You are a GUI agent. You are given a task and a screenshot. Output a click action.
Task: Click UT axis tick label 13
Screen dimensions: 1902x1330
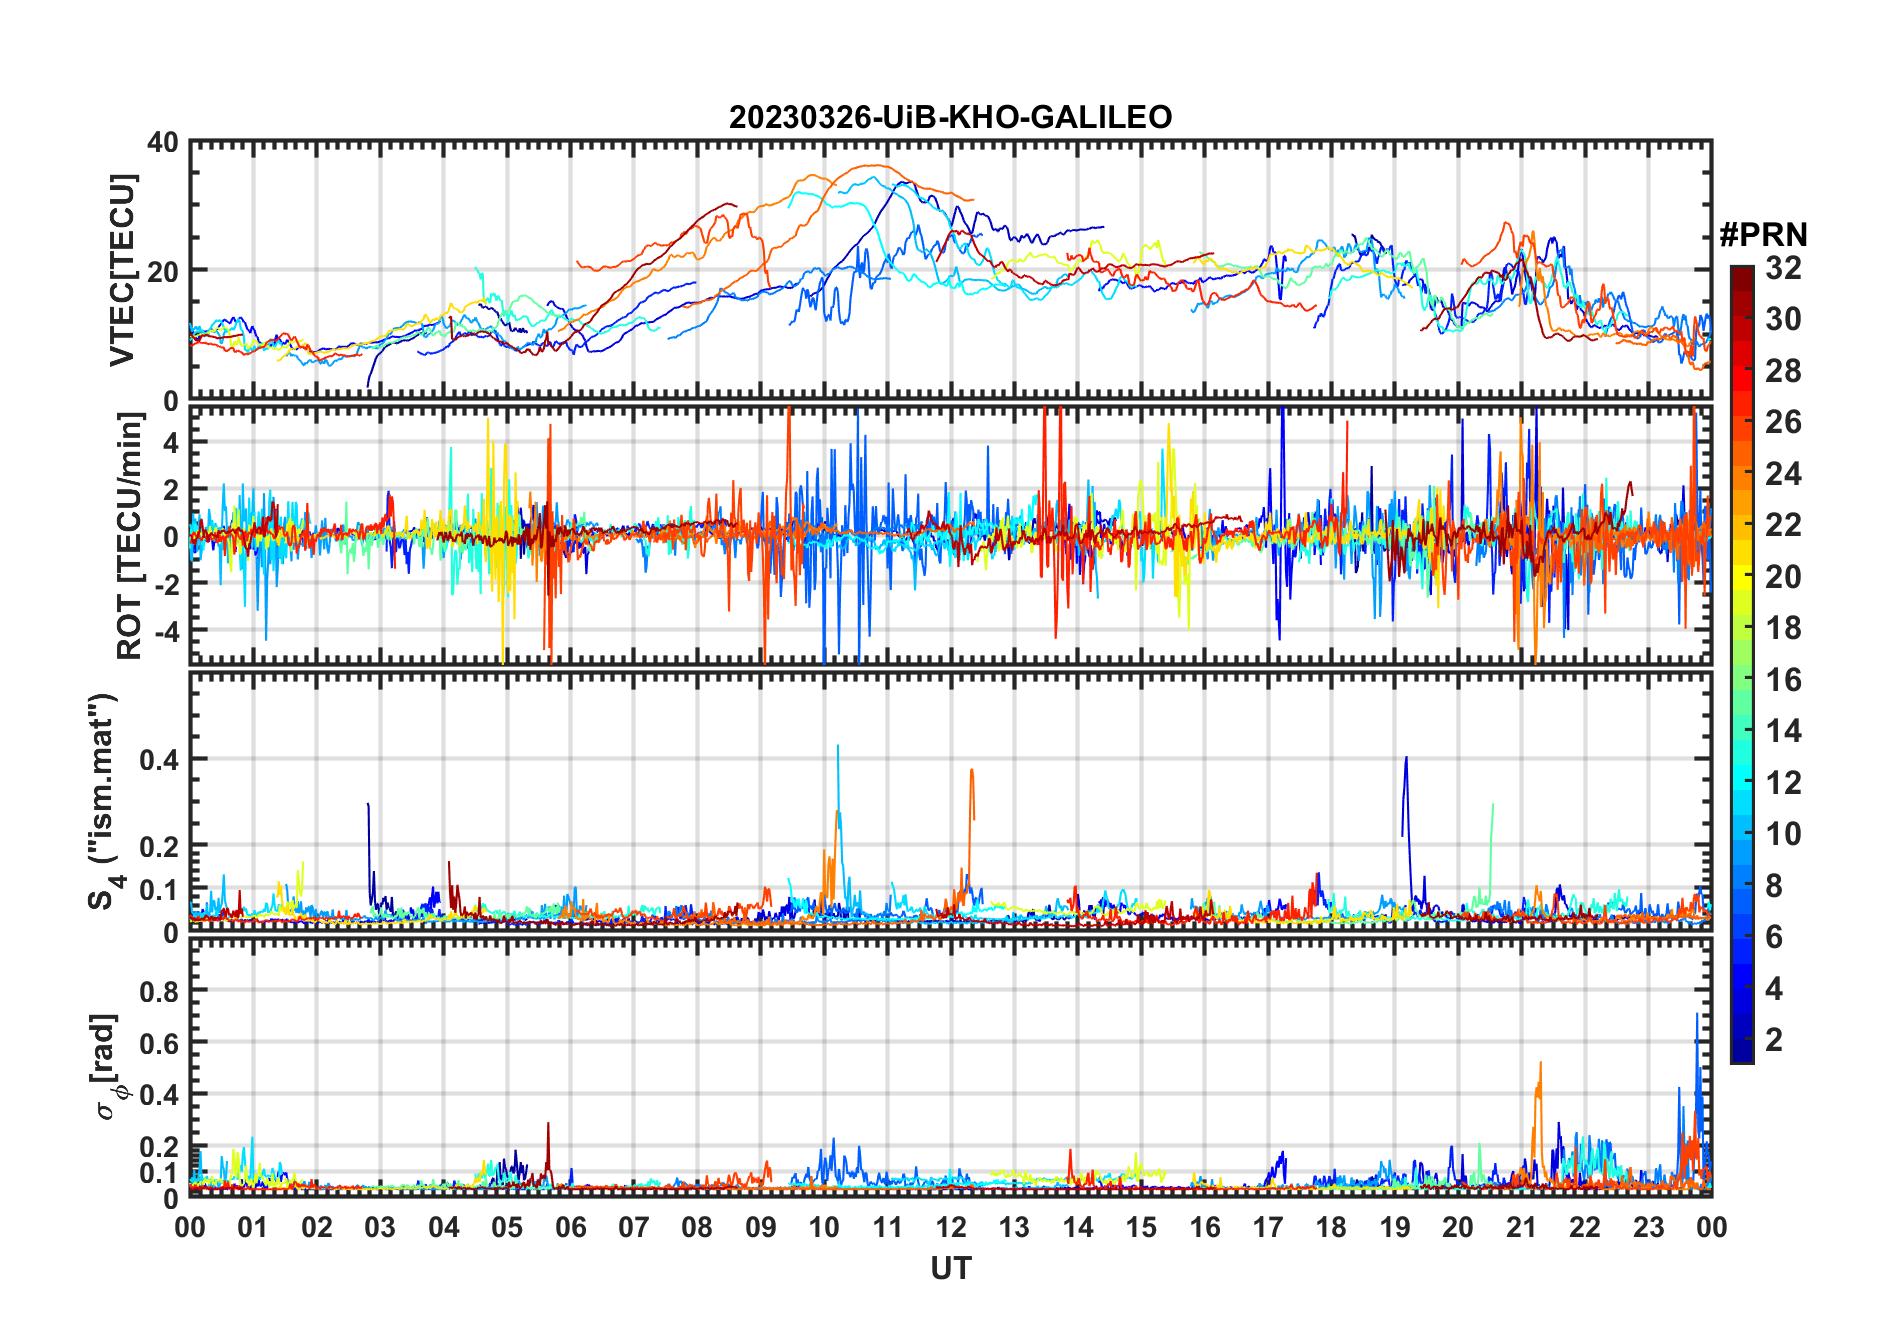tap(1014, 1227)
